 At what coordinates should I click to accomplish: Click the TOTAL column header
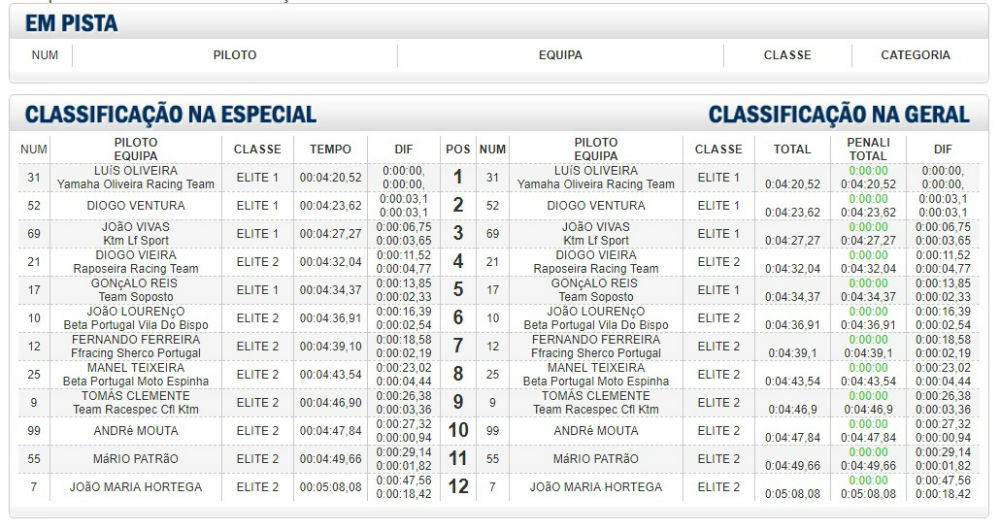point(791,149)
